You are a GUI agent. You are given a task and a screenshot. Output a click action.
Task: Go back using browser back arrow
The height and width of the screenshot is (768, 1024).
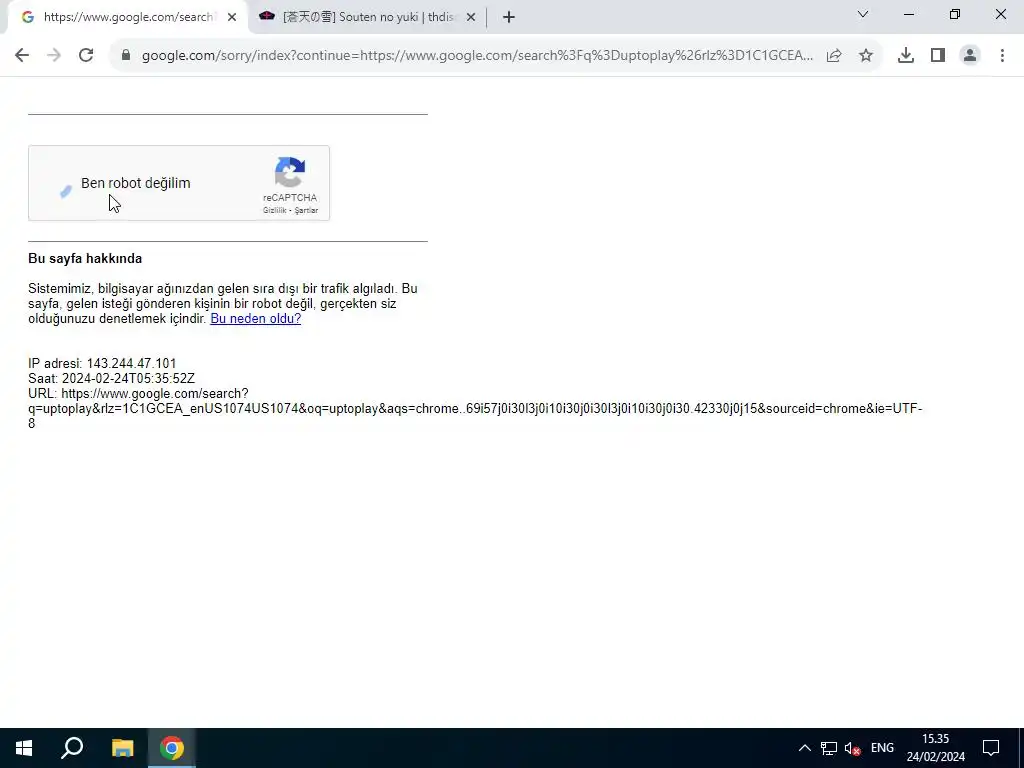coord(22,56)
